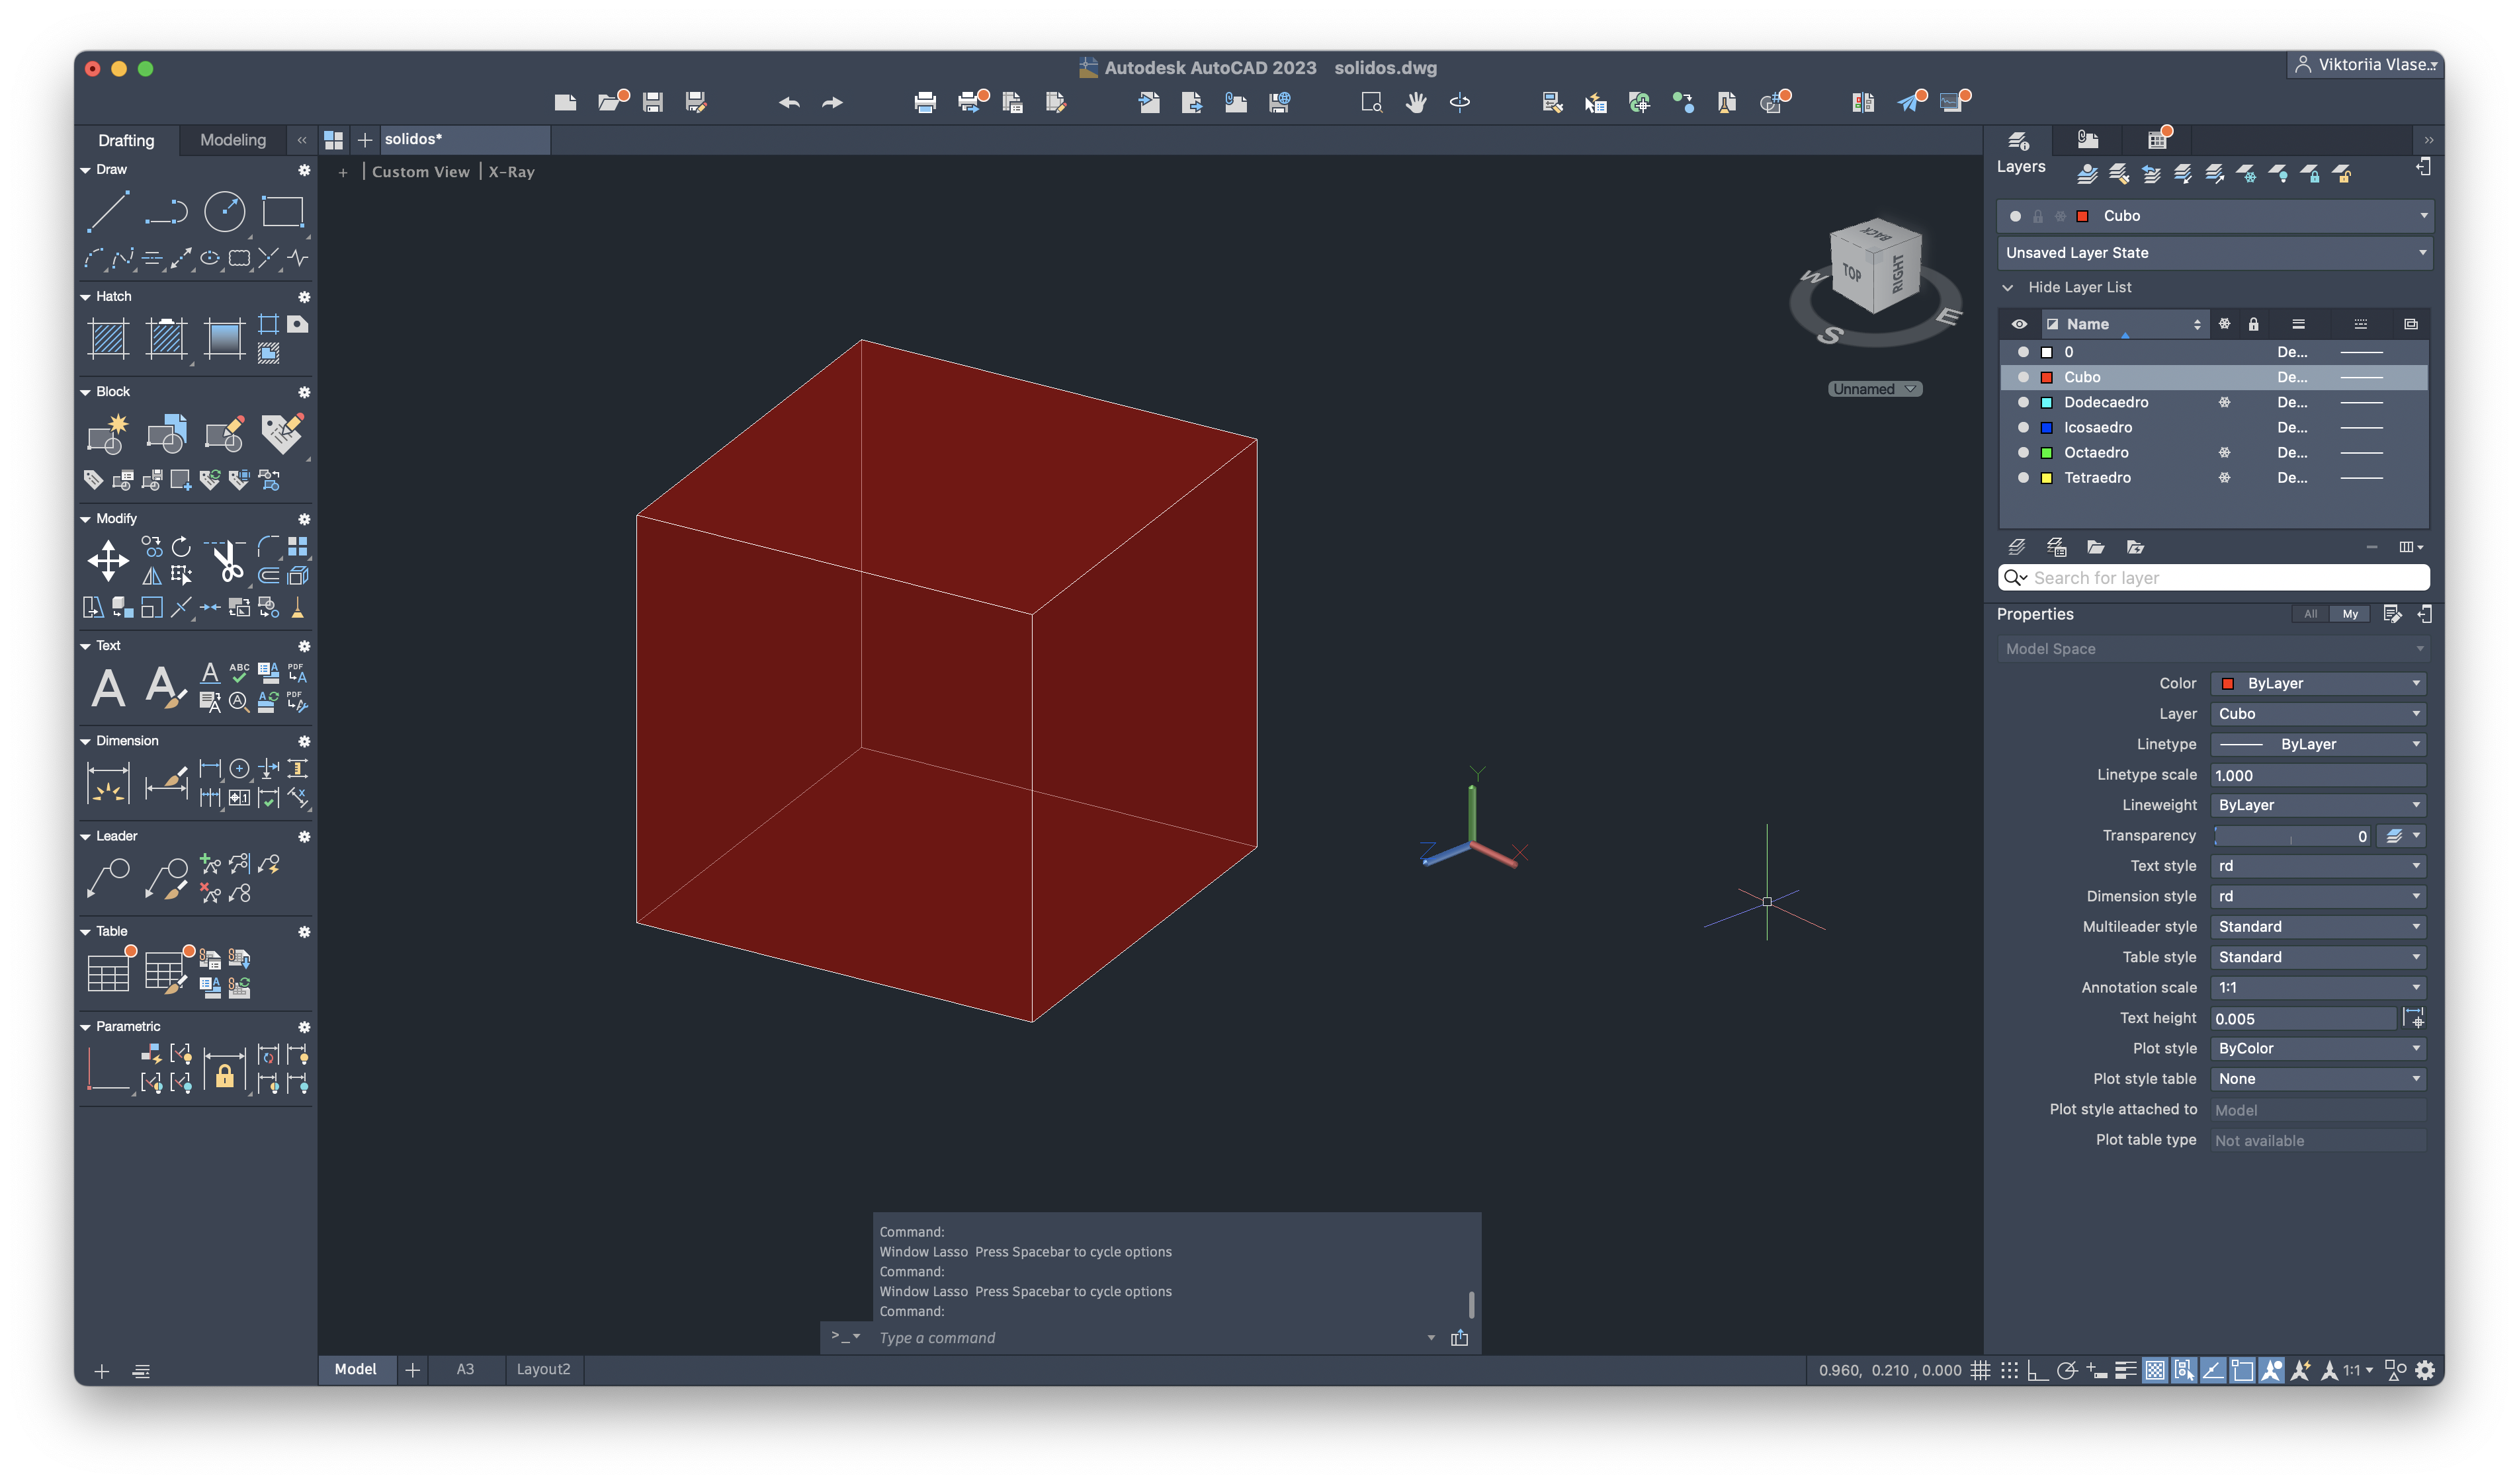Viewport: 2519px width, 1484px height.
Task: Click the Tetraedro layer yellow color swatch
Action: 2046,478
